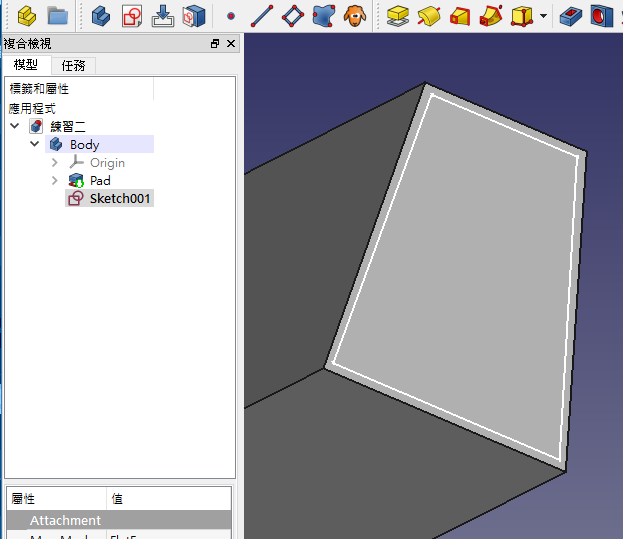Click the blue folder group icon
Viewport: 623px width, 539px height.
[x=58, y=16]
